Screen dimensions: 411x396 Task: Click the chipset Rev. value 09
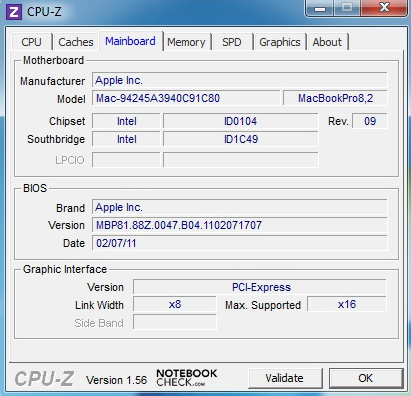[370, 121]
